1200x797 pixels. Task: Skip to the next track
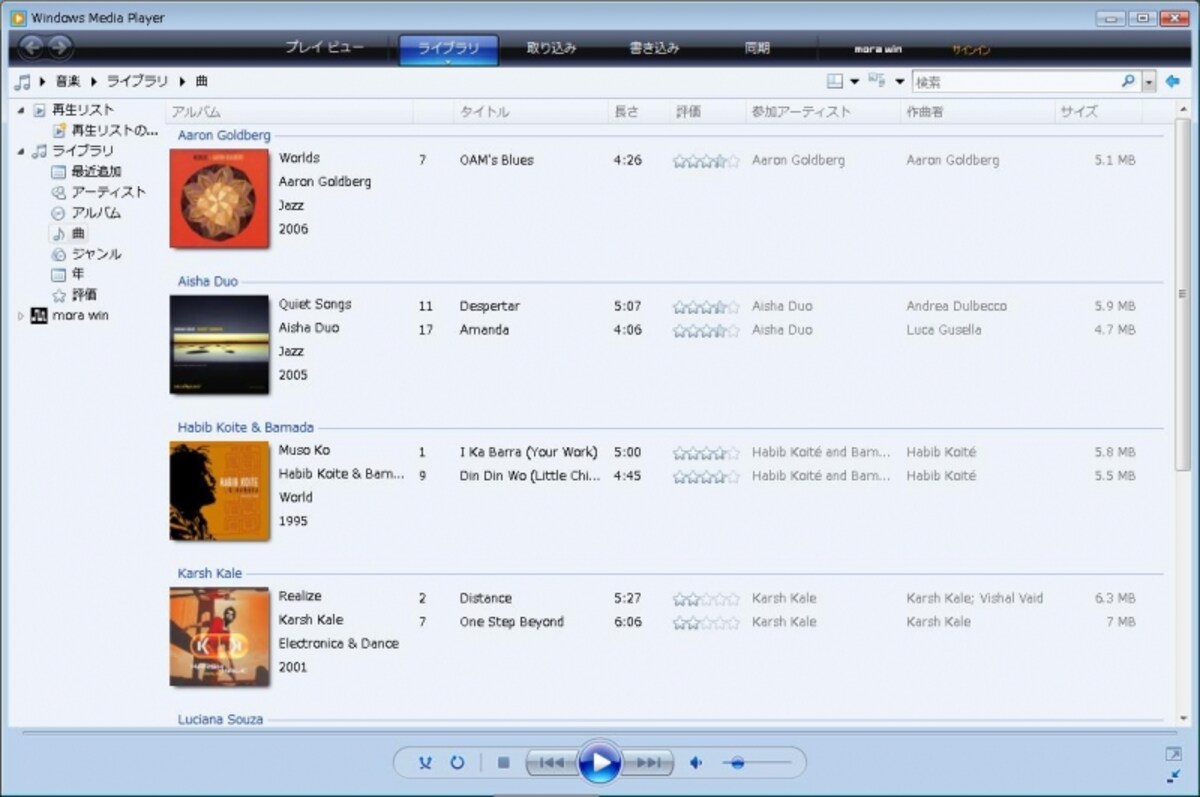point(649,763)
